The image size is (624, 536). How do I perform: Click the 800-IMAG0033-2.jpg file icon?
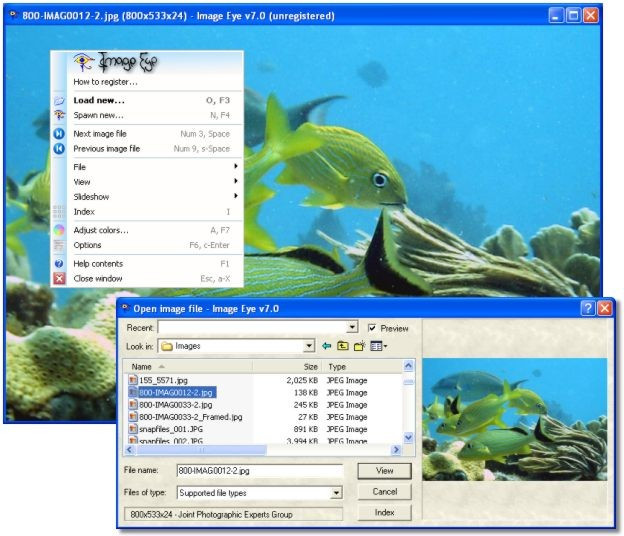pos(133,405)
